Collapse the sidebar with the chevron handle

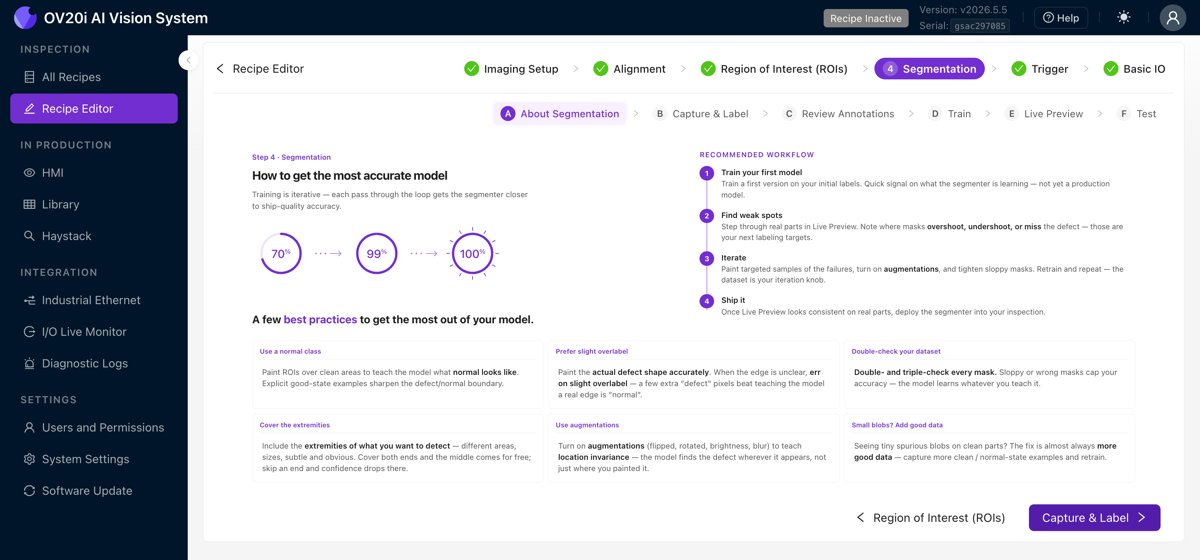[x=188, y=60]
